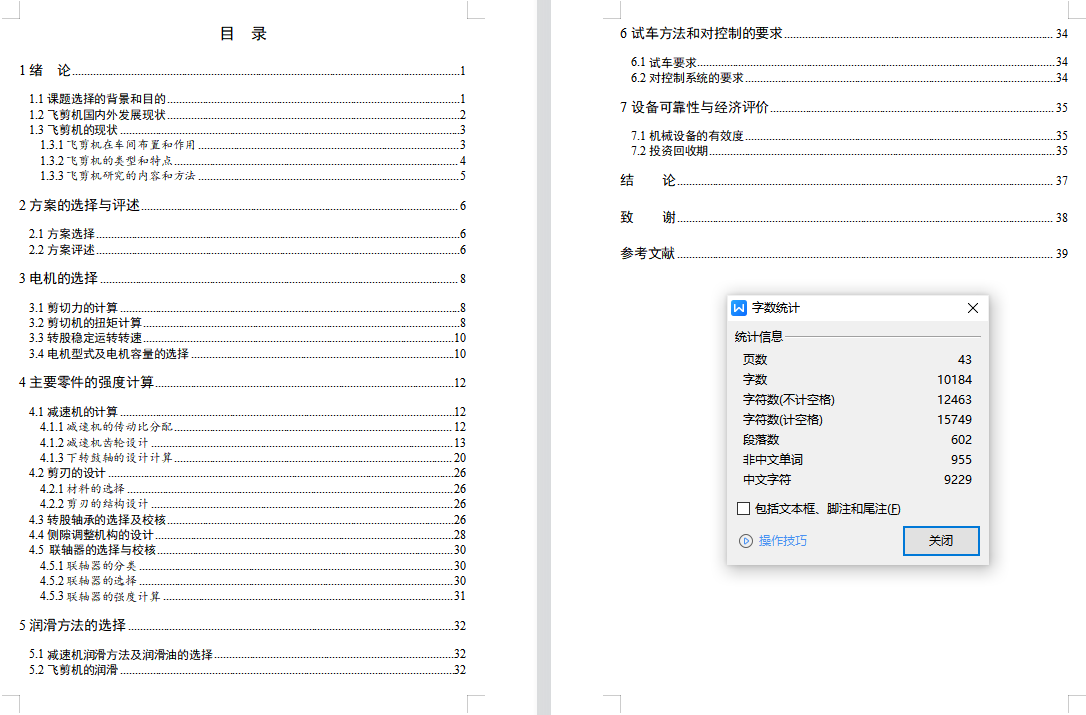Open the 操作技巧 tips link

pos(782,541)
